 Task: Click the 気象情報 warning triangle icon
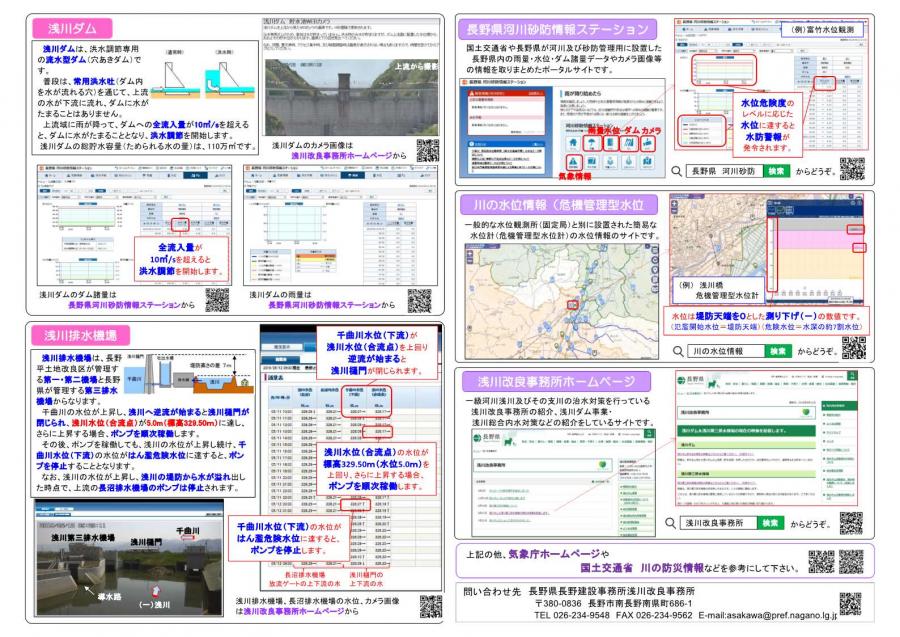pyautogui.click(x=573, y=162)
